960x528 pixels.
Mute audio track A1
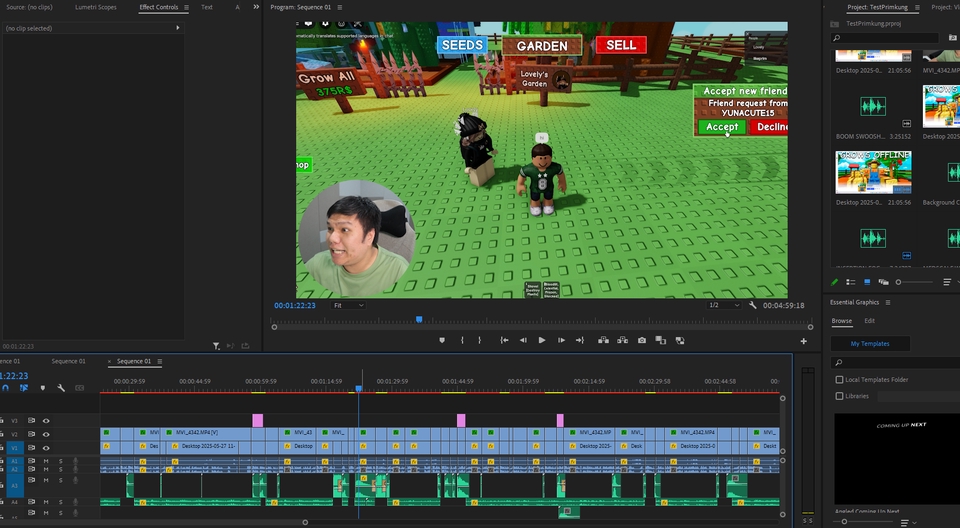click(x=46, y=461)
